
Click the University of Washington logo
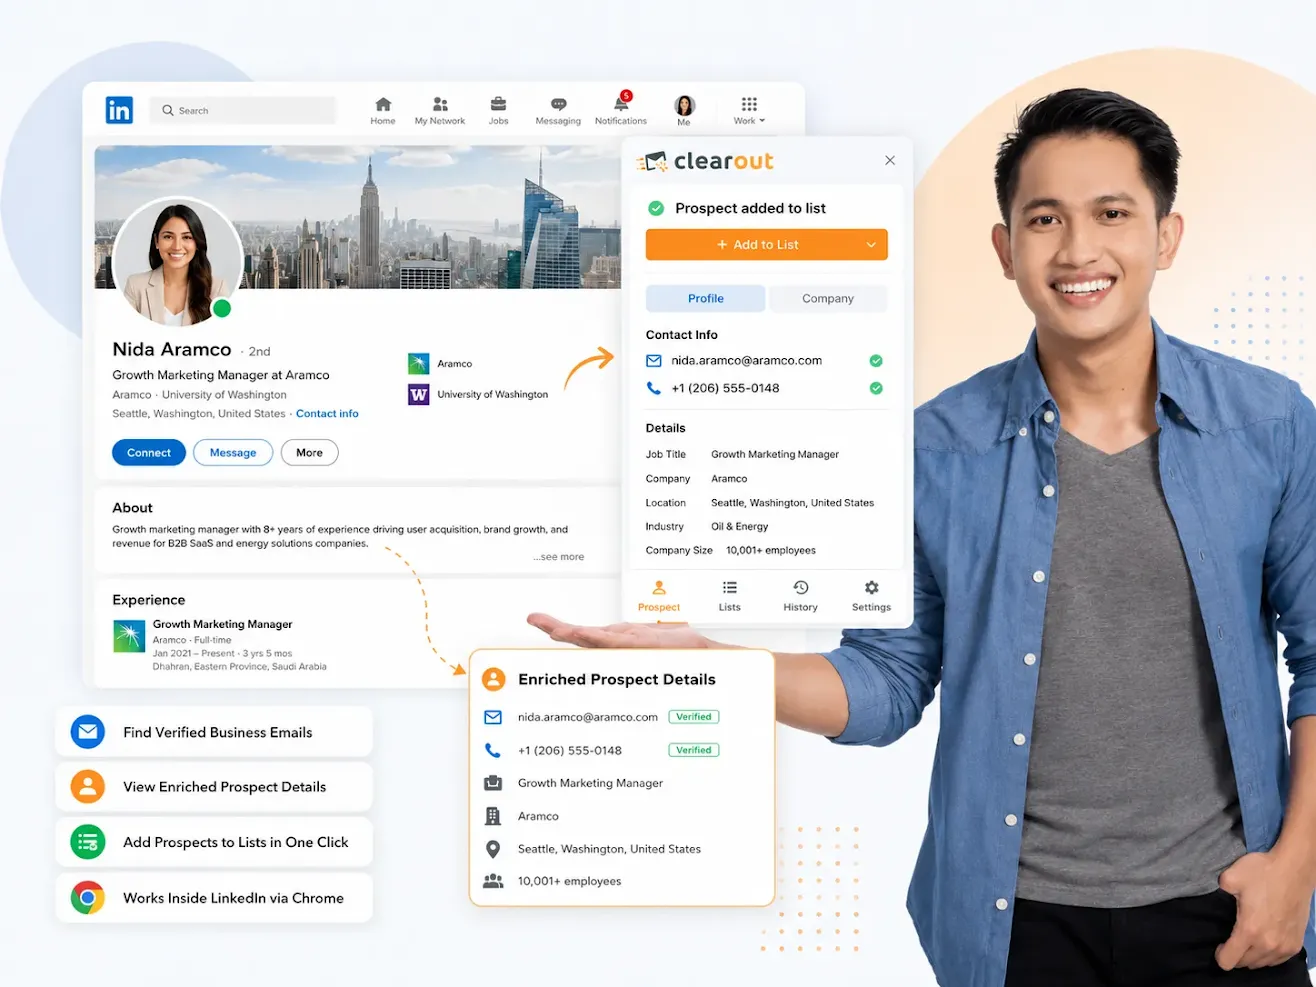click(419, 395)
